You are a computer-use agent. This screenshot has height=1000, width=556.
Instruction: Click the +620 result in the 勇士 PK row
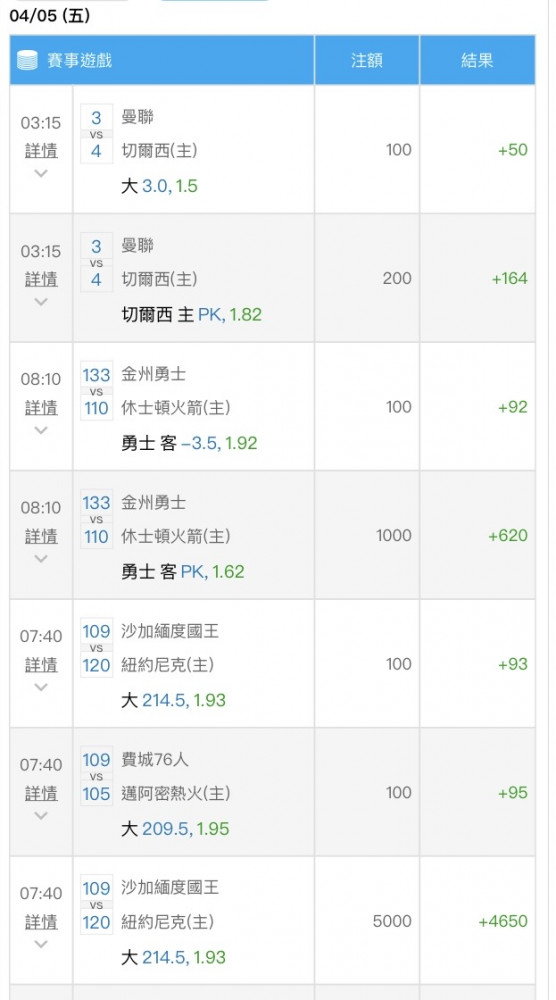click(x=508, y=536)
